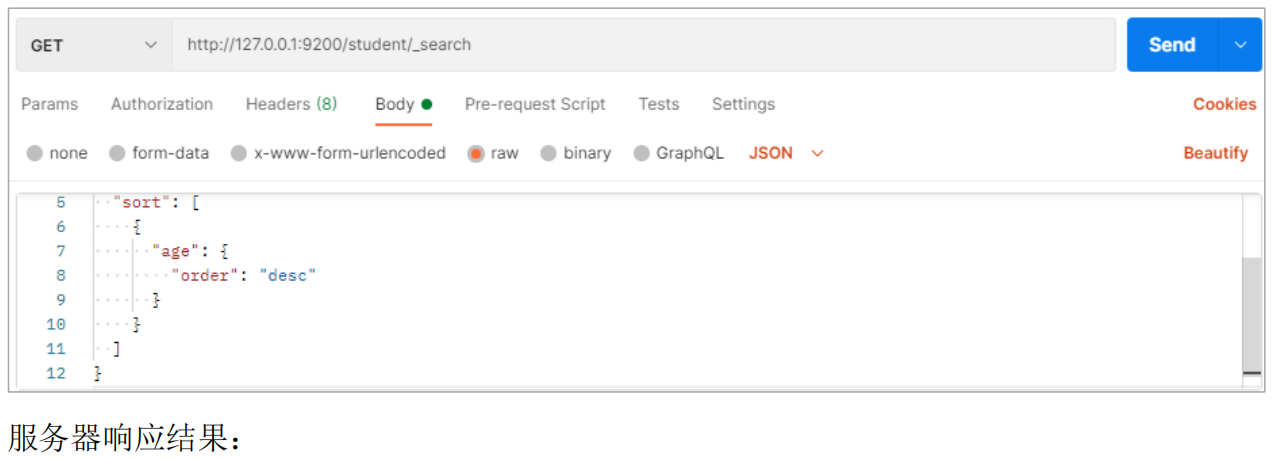Select the x-www-form-urlencoded radio option
This screenshot has width=1273, height=458.
239,154
